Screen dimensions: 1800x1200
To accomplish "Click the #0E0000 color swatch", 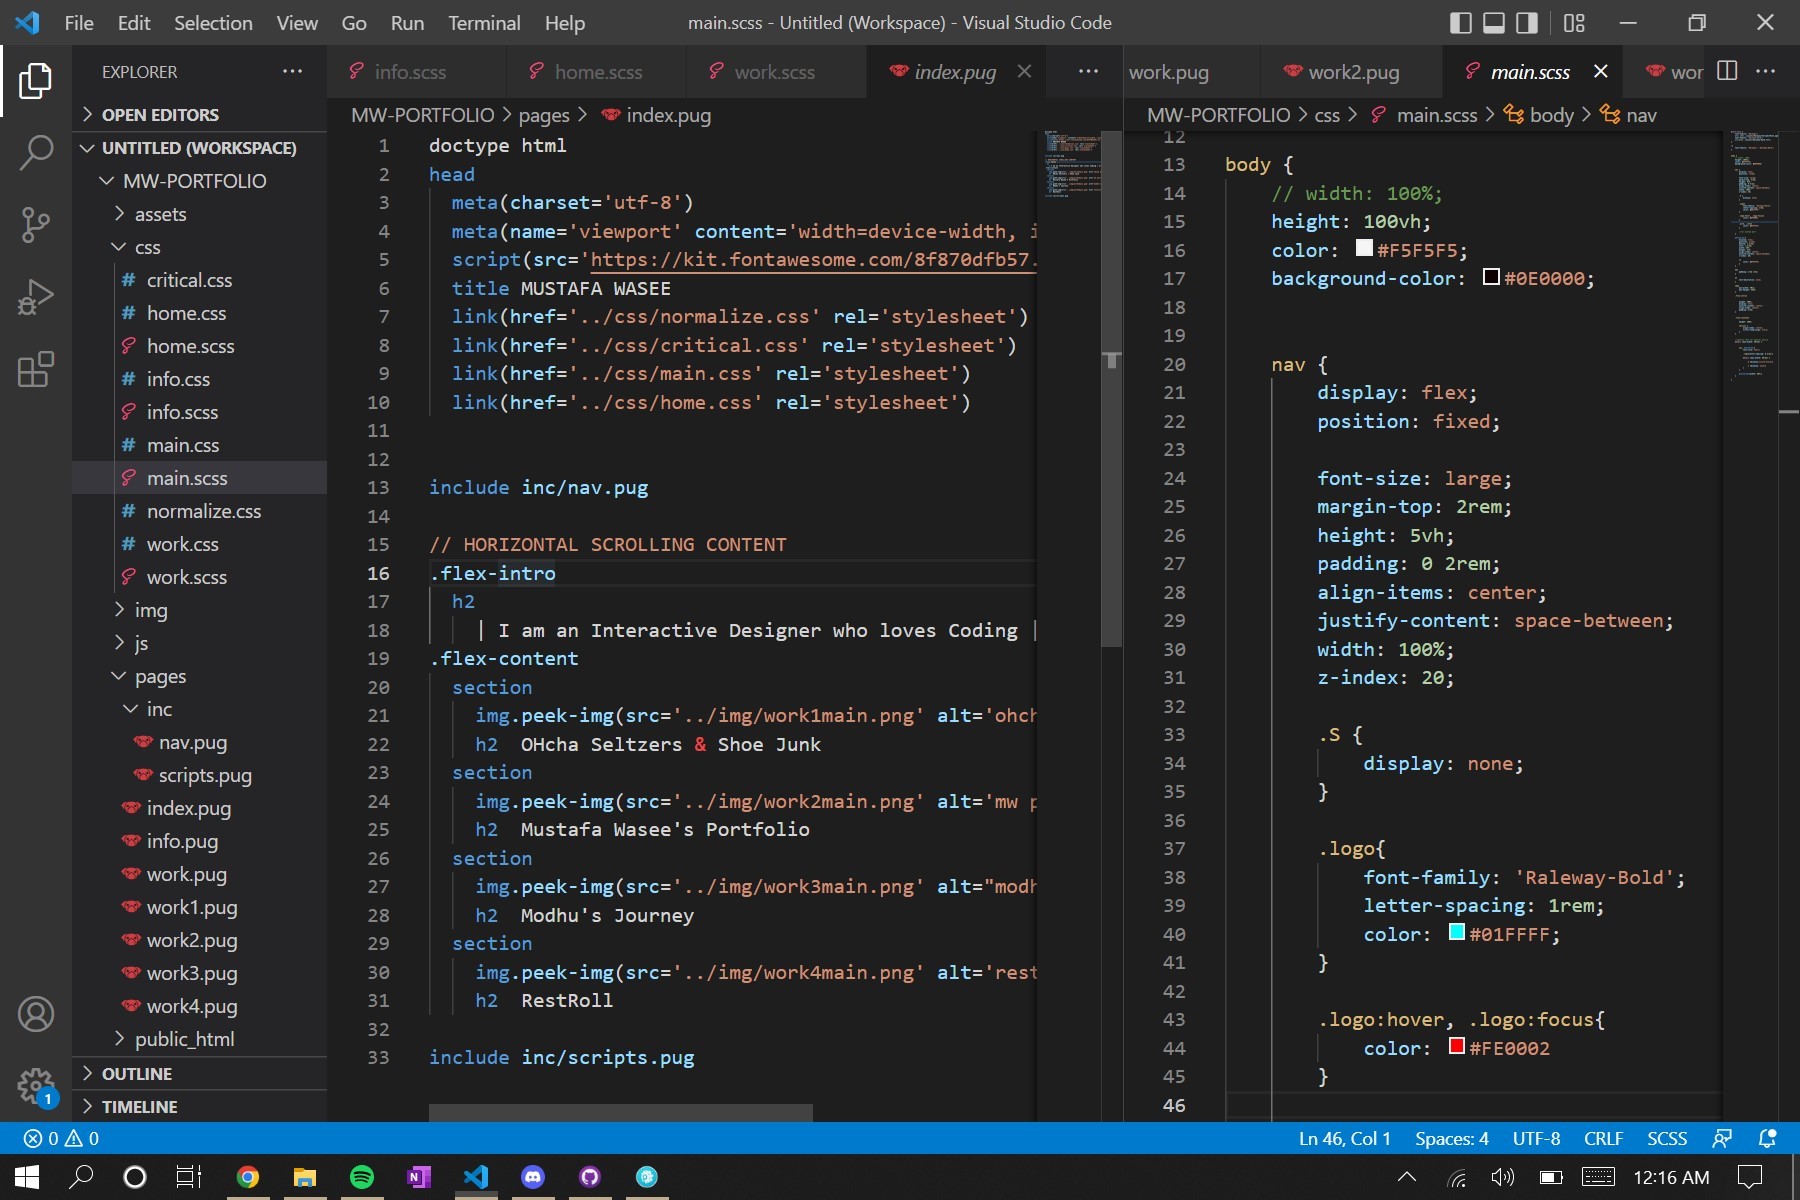I will coord(1491,276).
